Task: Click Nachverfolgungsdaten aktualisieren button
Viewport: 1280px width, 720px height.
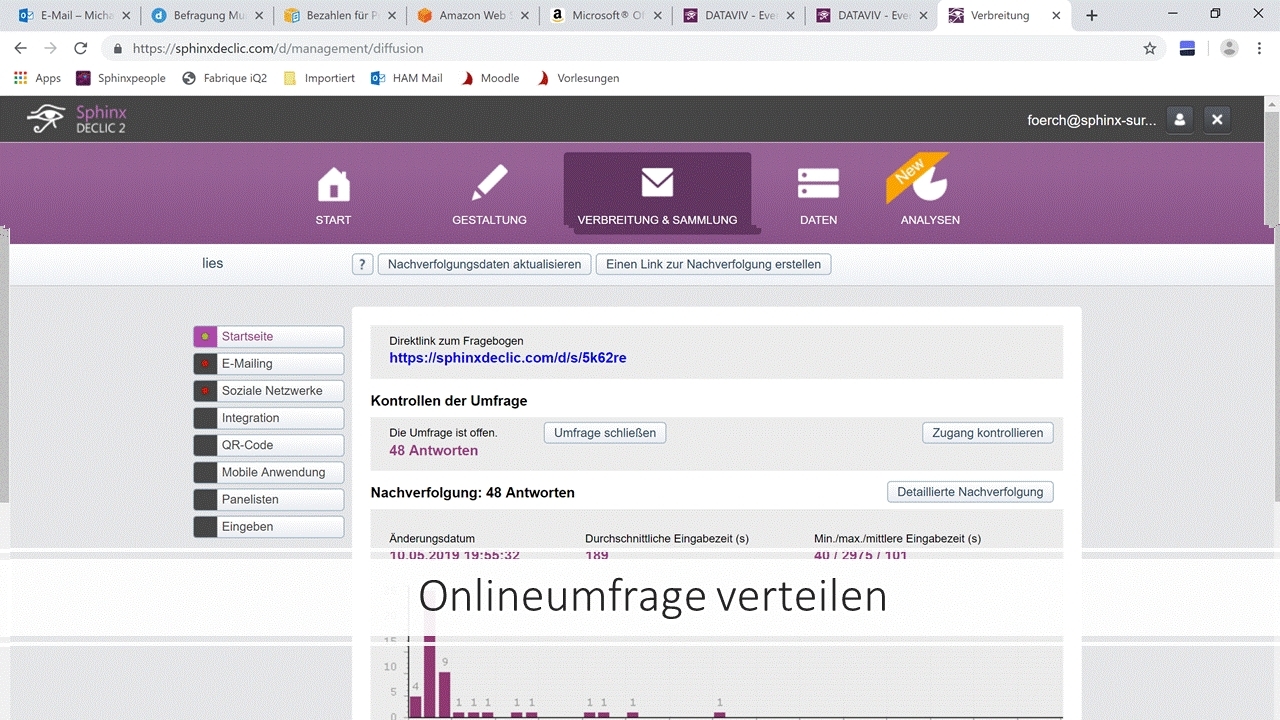Action: point(484,264)
